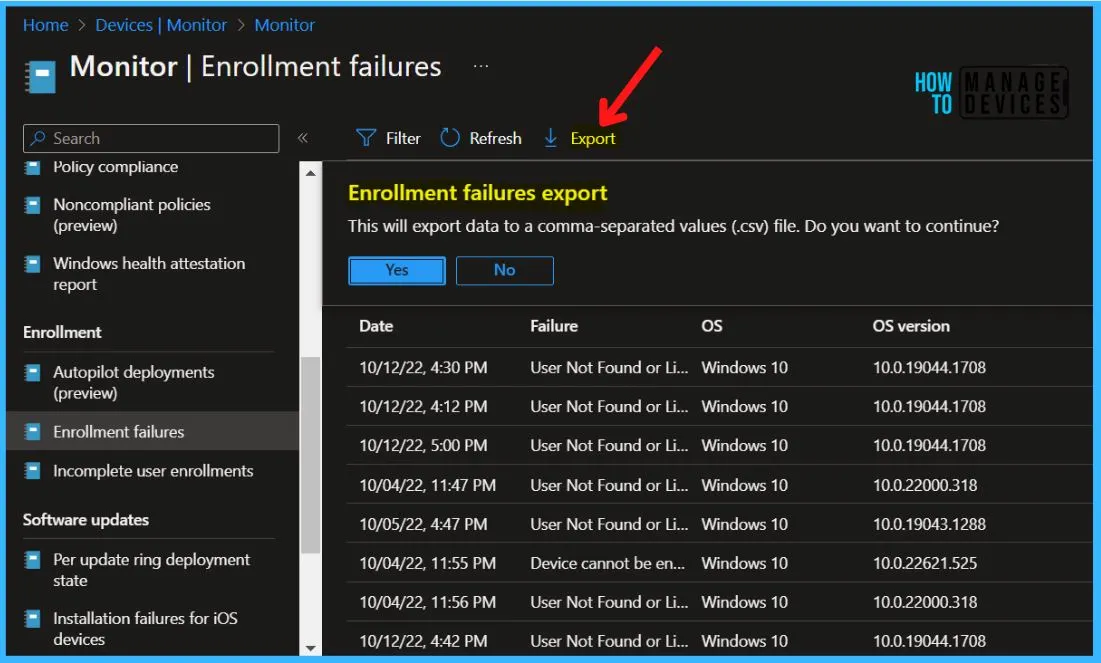Open Autopilot deployments (preview)
The width and height of the screenshot is (1101, 663).
click(x=133, y=383)
